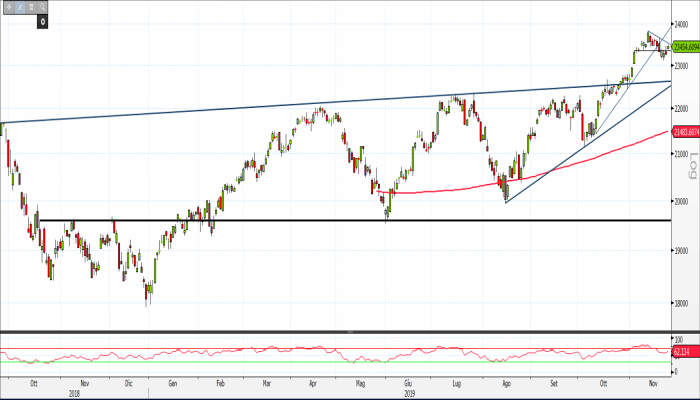Click the red RSI overbought line
This screenshot has width=700, height=400.
(x=300, y=349)
